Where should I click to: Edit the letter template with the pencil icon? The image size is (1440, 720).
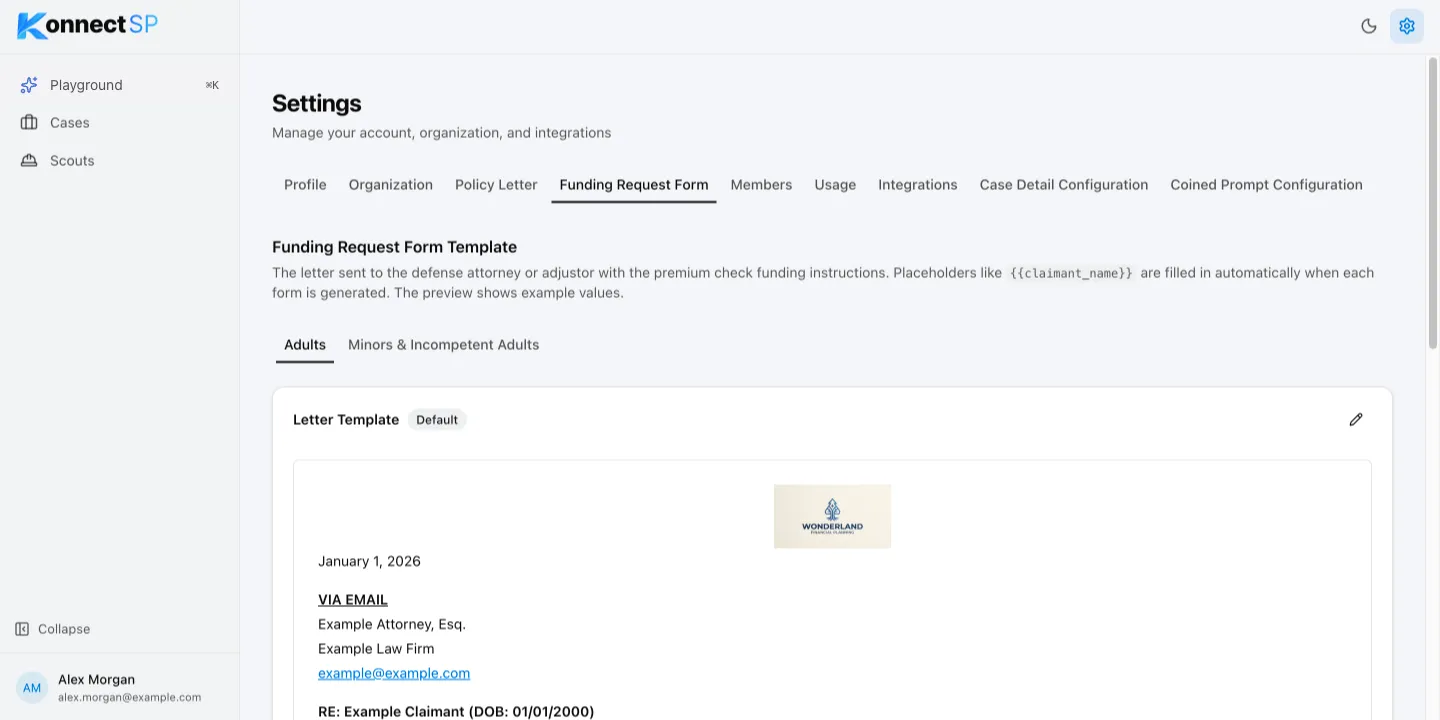click(1356, 420)
